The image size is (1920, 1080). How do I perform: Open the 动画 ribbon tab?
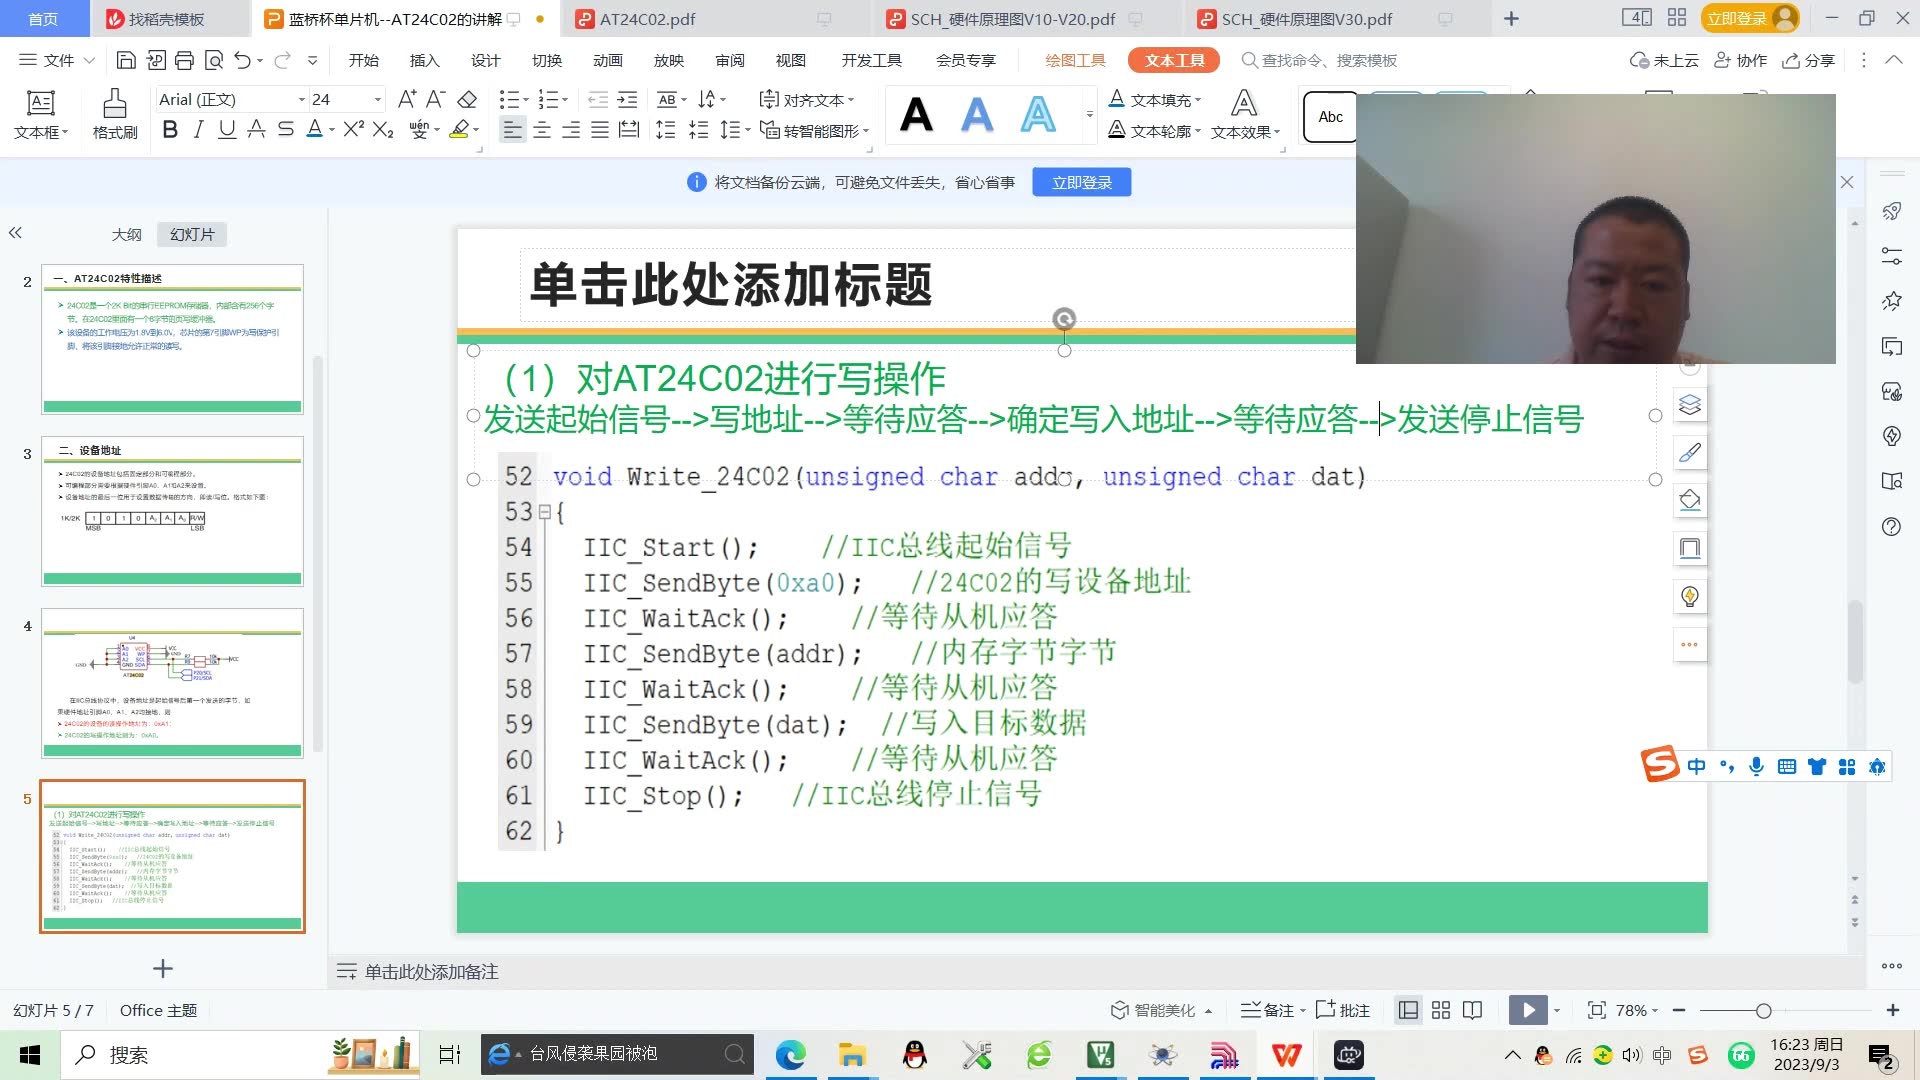(x=607, y=60)
